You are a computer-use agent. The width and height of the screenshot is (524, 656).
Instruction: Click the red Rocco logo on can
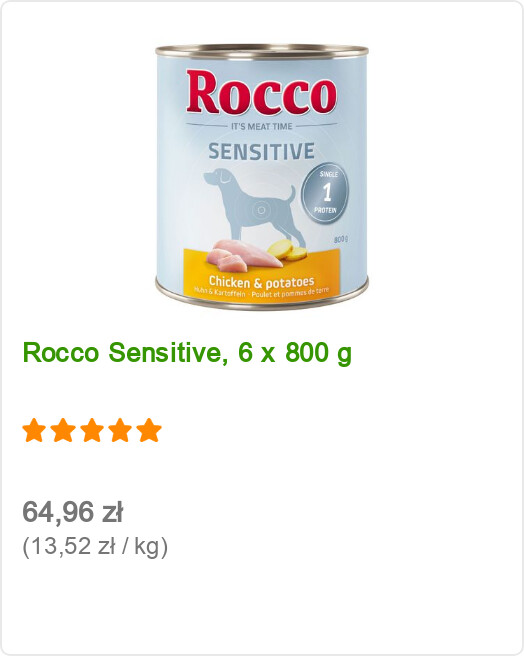click(261, 92)
